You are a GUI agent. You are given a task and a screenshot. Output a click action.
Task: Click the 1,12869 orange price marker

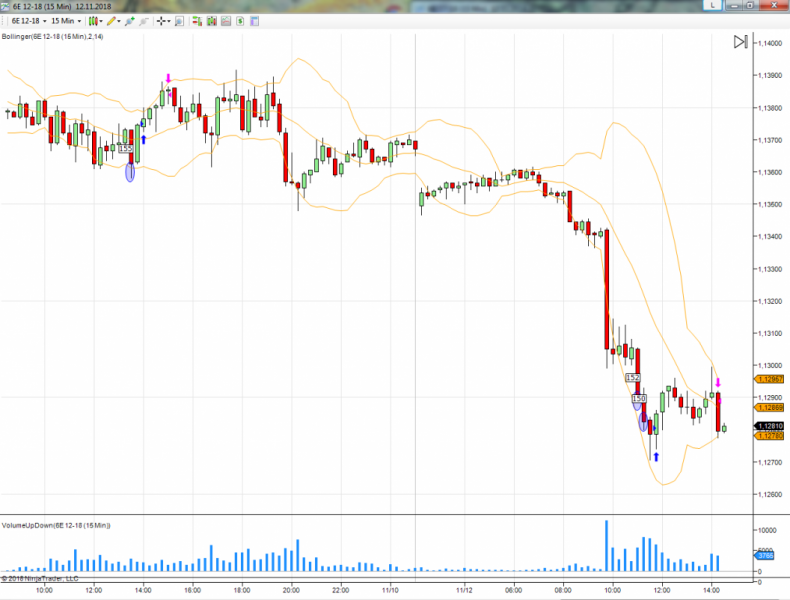click(x=769, y=408)
